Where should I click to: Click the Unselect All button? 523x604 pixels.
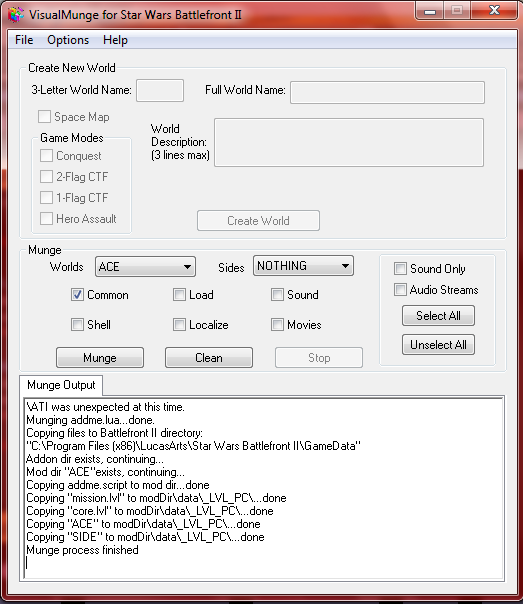pos(438,345)
